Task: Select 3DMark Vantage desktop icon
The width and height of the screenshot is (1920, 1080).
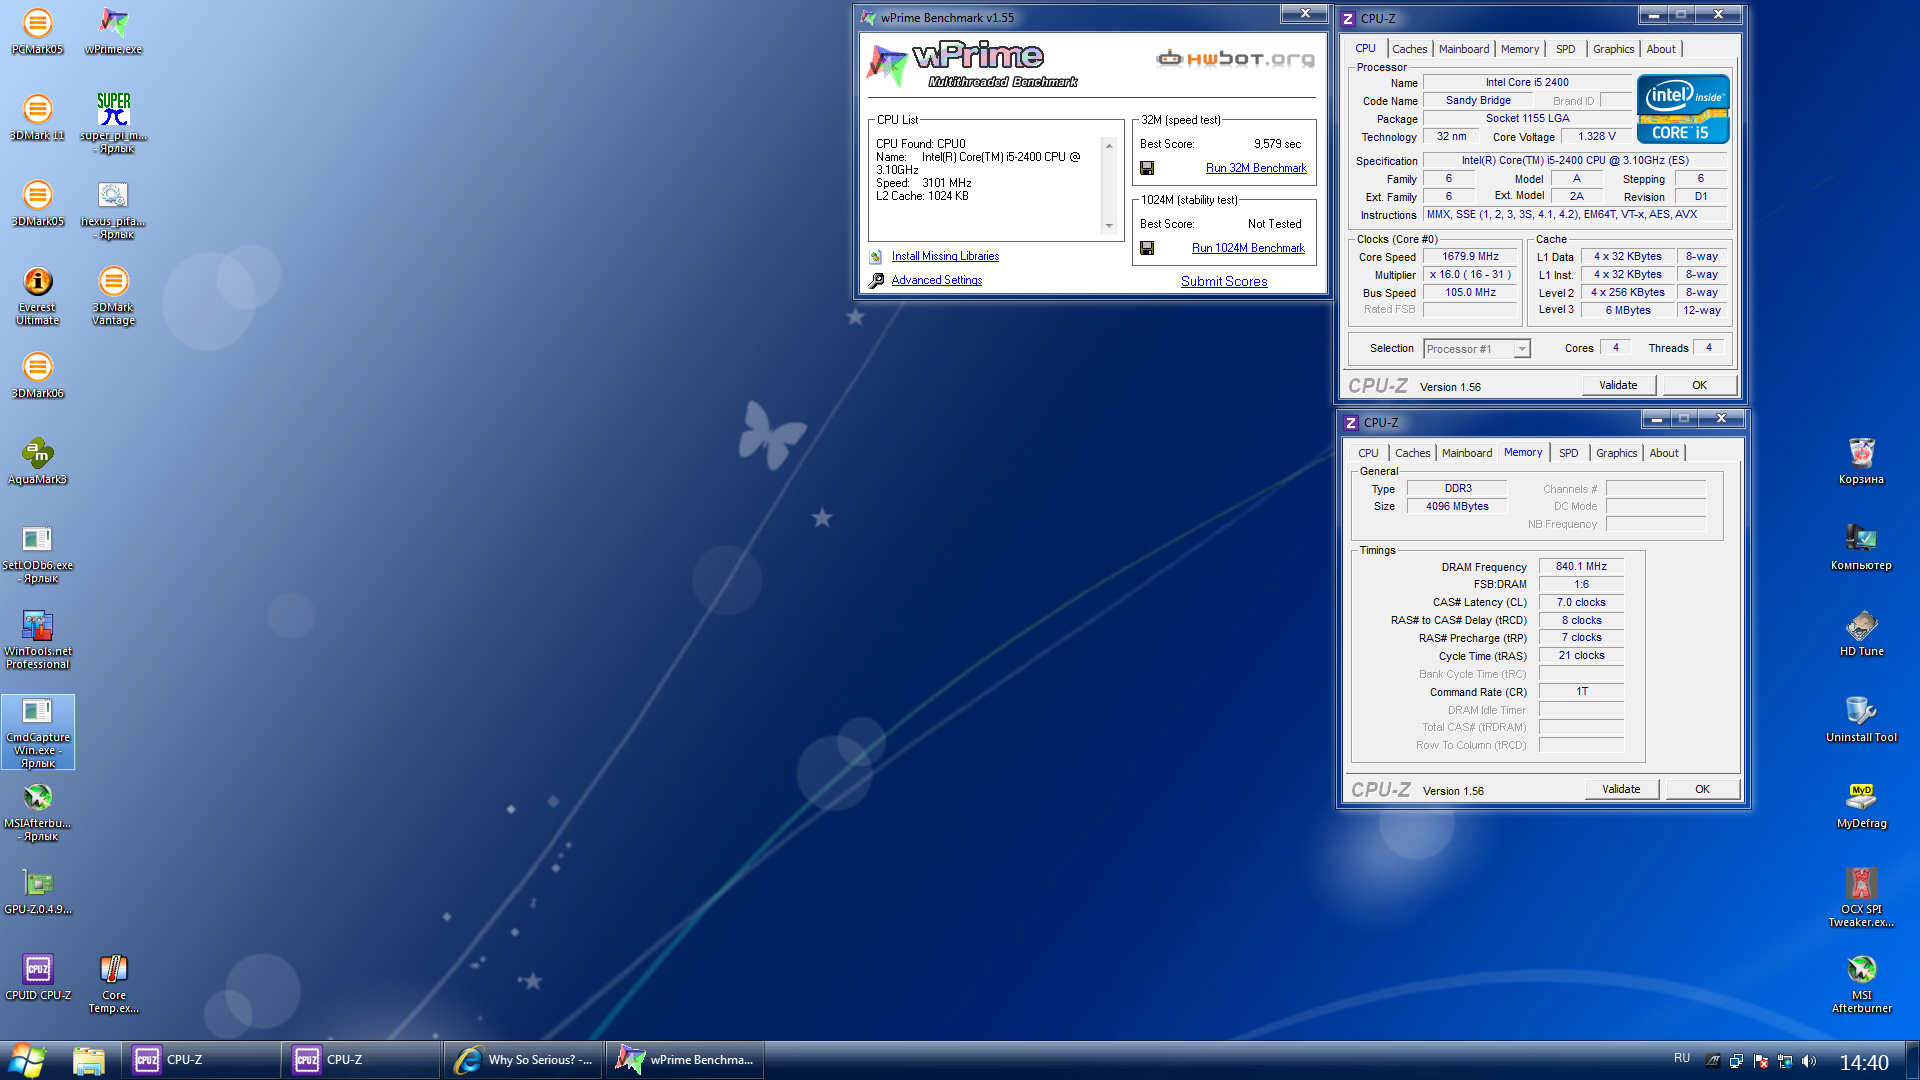Action: point(113,294)
